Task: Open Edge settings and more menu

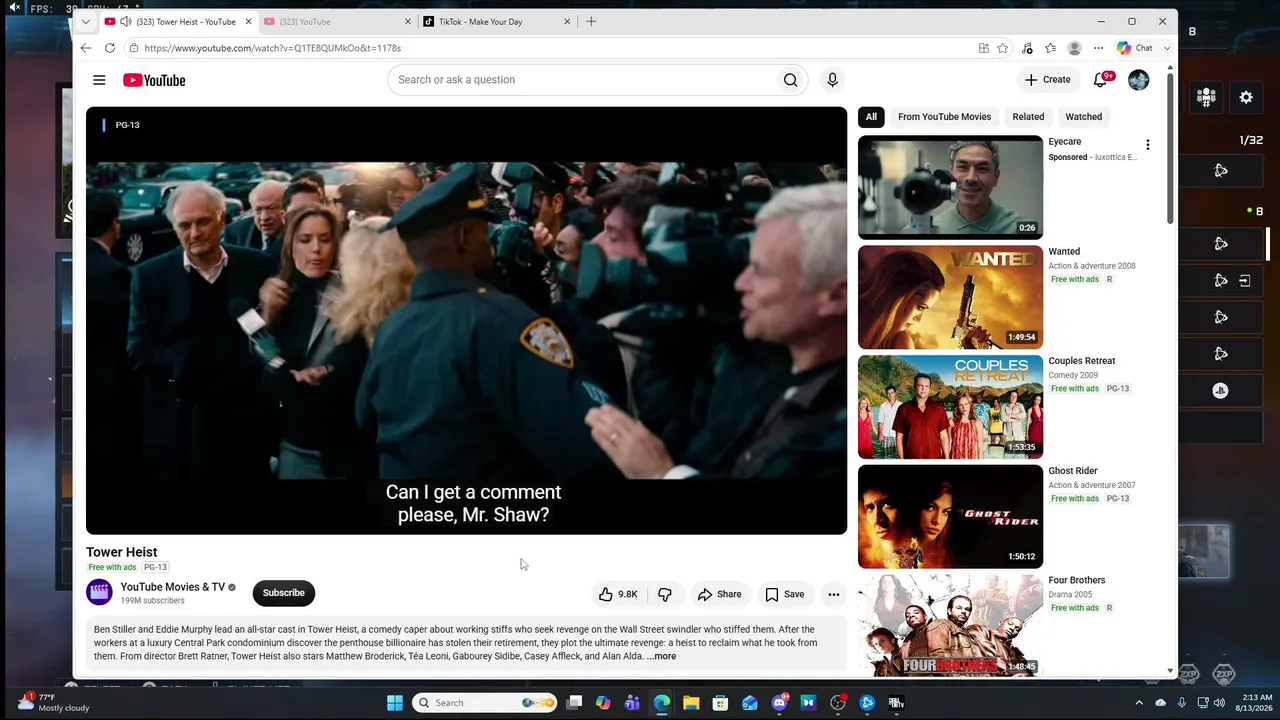Action: tap(1098, 48)
